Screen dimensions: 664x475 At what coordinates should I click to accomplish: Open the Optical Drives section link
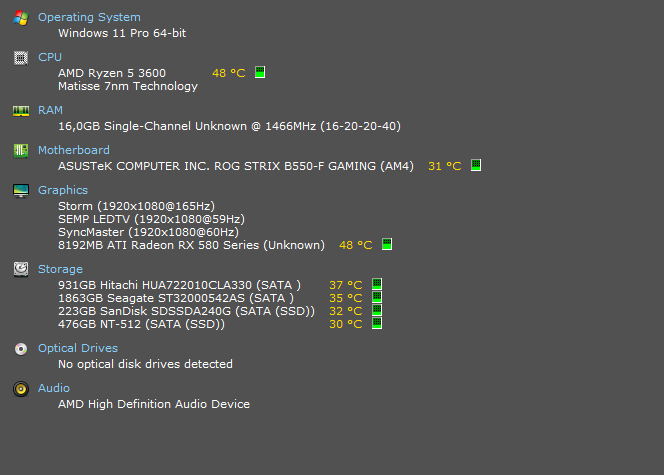[78, 348]
